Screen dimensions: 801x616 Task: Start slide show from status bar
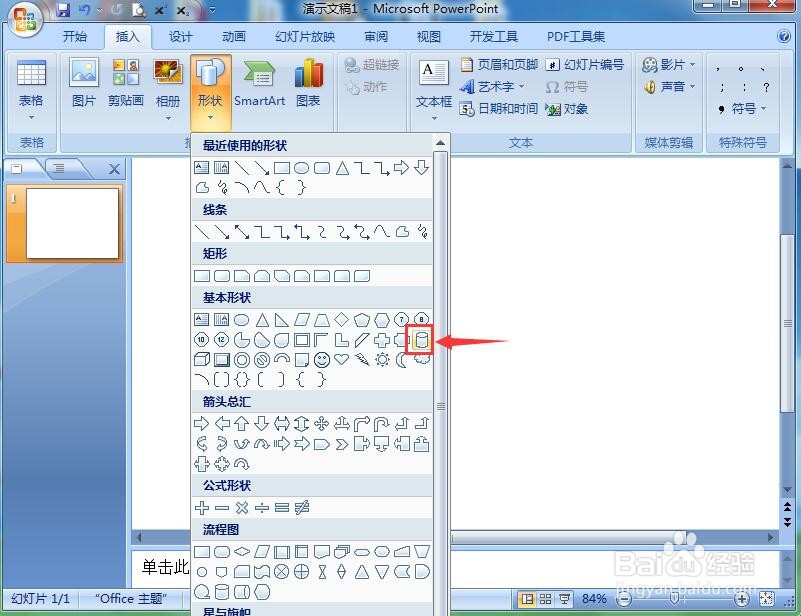tap(564, 599)
